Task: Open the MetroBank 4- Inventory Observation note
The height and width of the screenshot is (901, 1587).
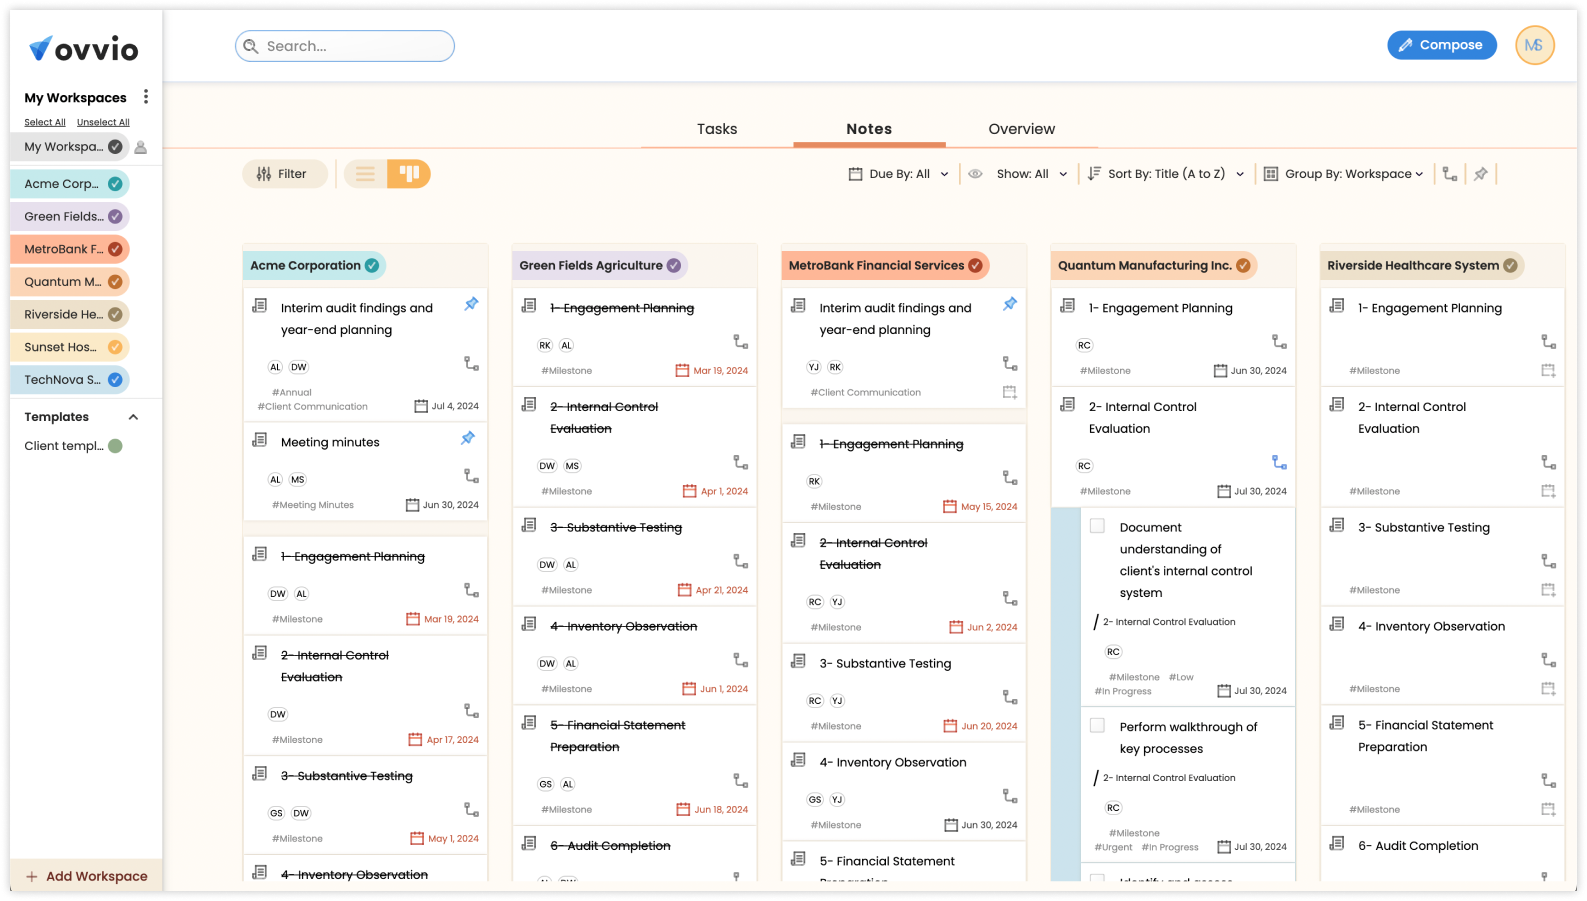Action: [893, 762]
